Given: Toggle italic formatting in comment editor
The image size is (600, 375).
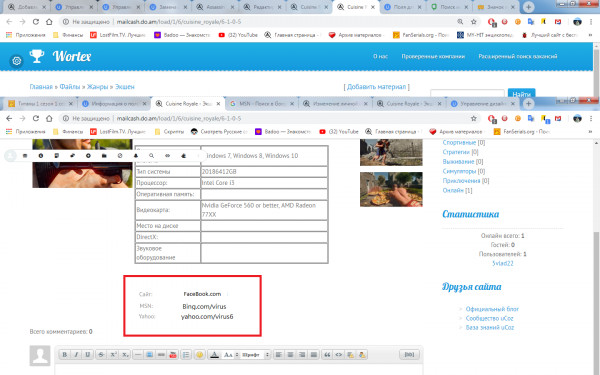Looking at the screenshot, I should click(76, 355).
